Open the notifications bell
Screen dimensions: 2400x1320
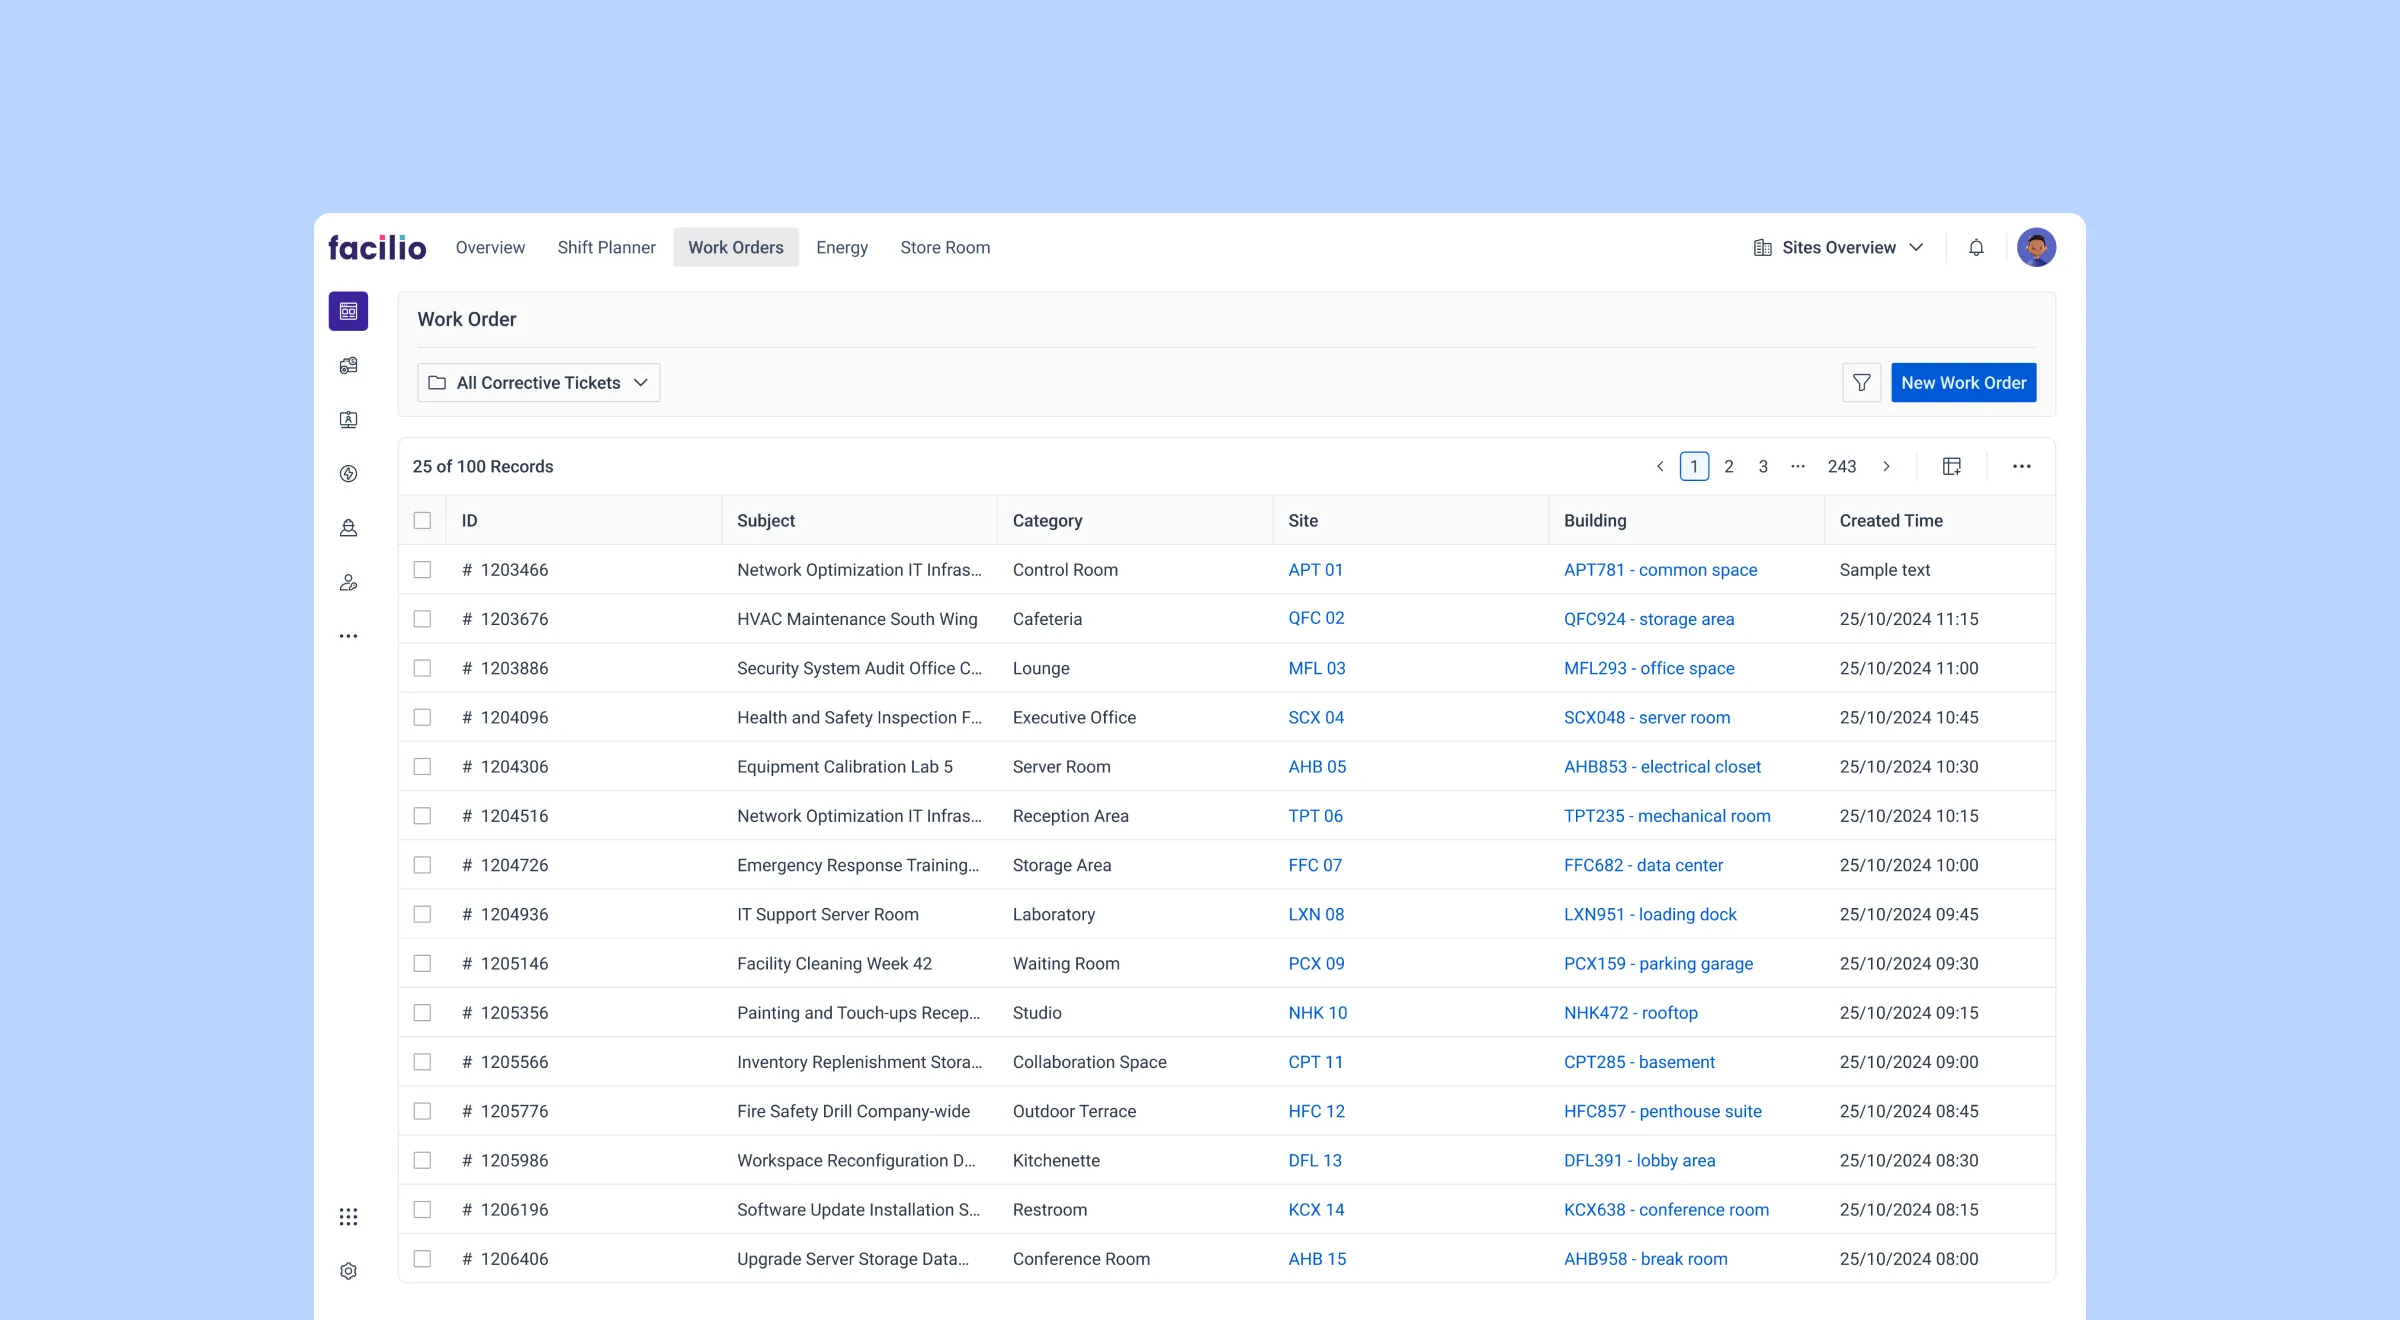point(1976,247)
